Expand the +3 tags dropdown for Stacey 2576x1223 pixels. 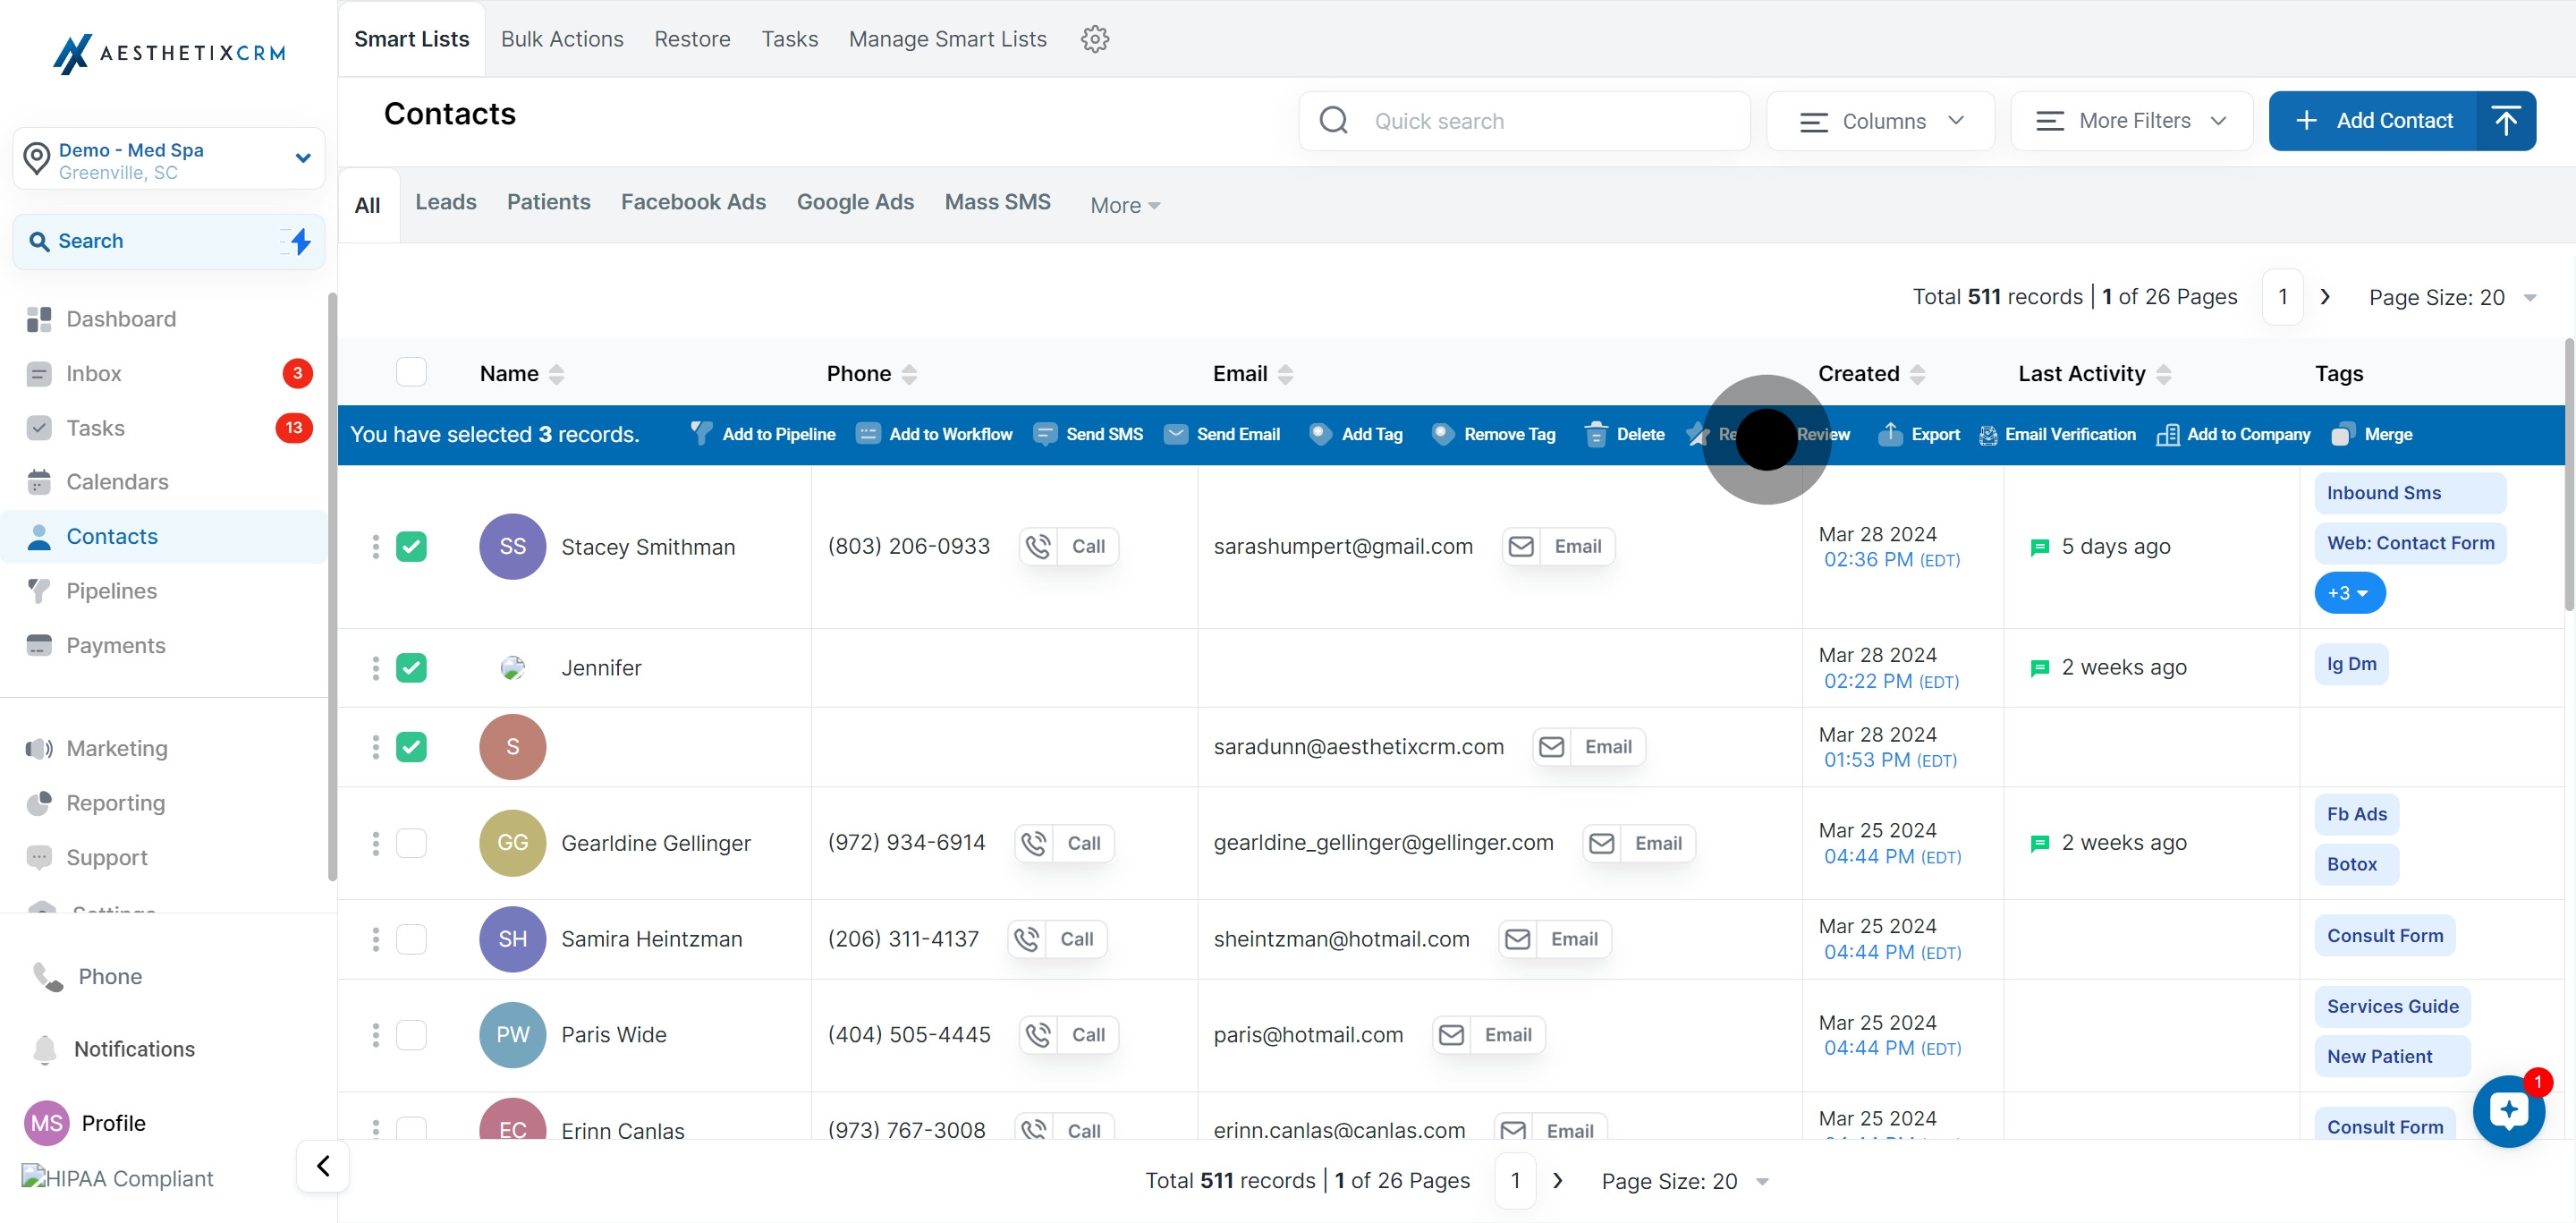(x=2349, y=593)
